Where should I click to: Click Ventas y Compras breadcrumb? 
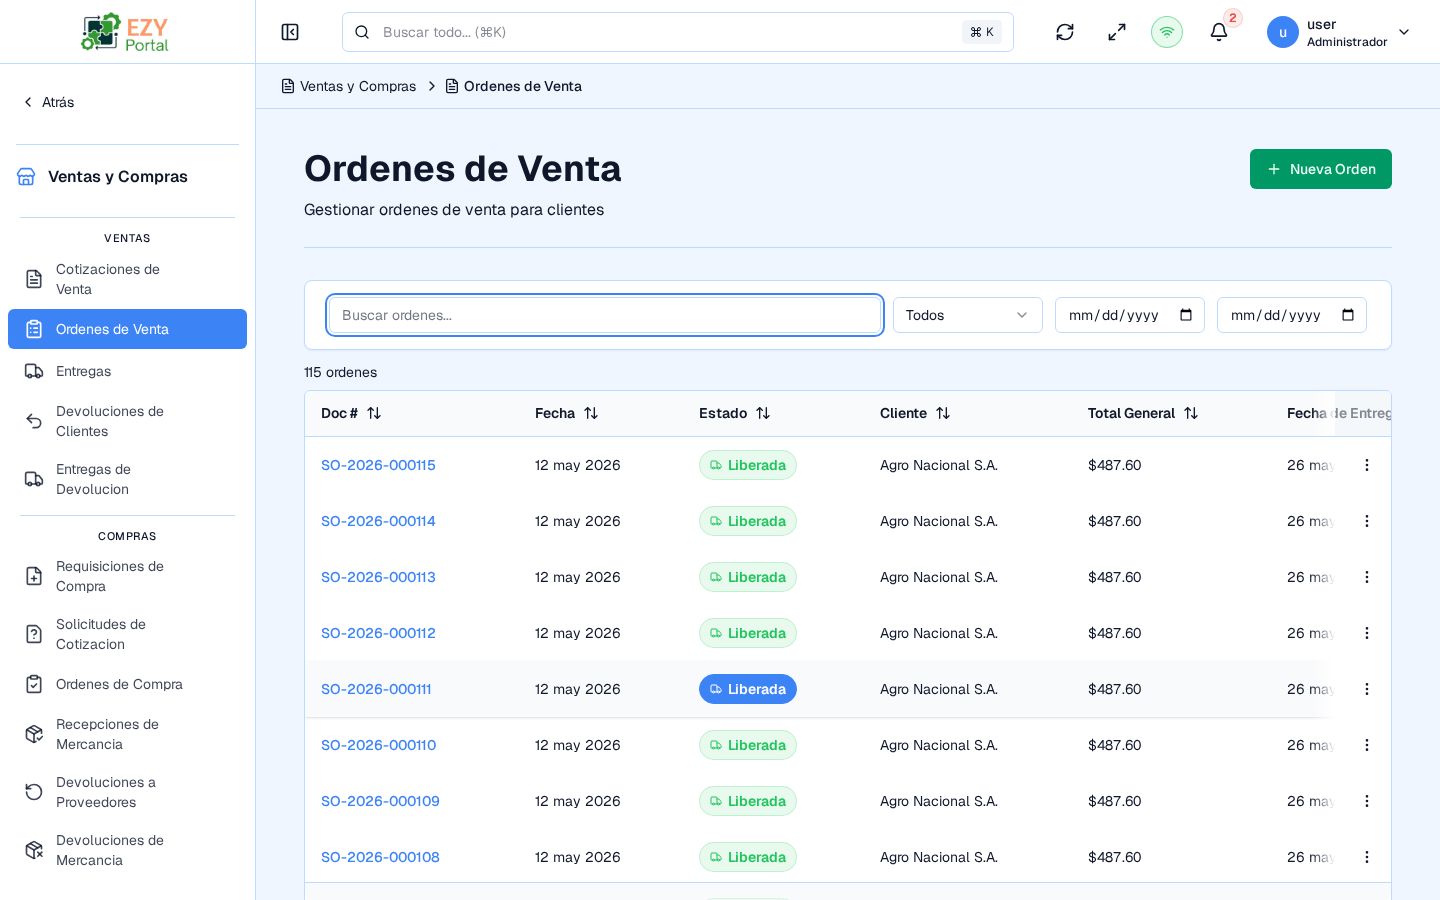click(x=348, y=86)
